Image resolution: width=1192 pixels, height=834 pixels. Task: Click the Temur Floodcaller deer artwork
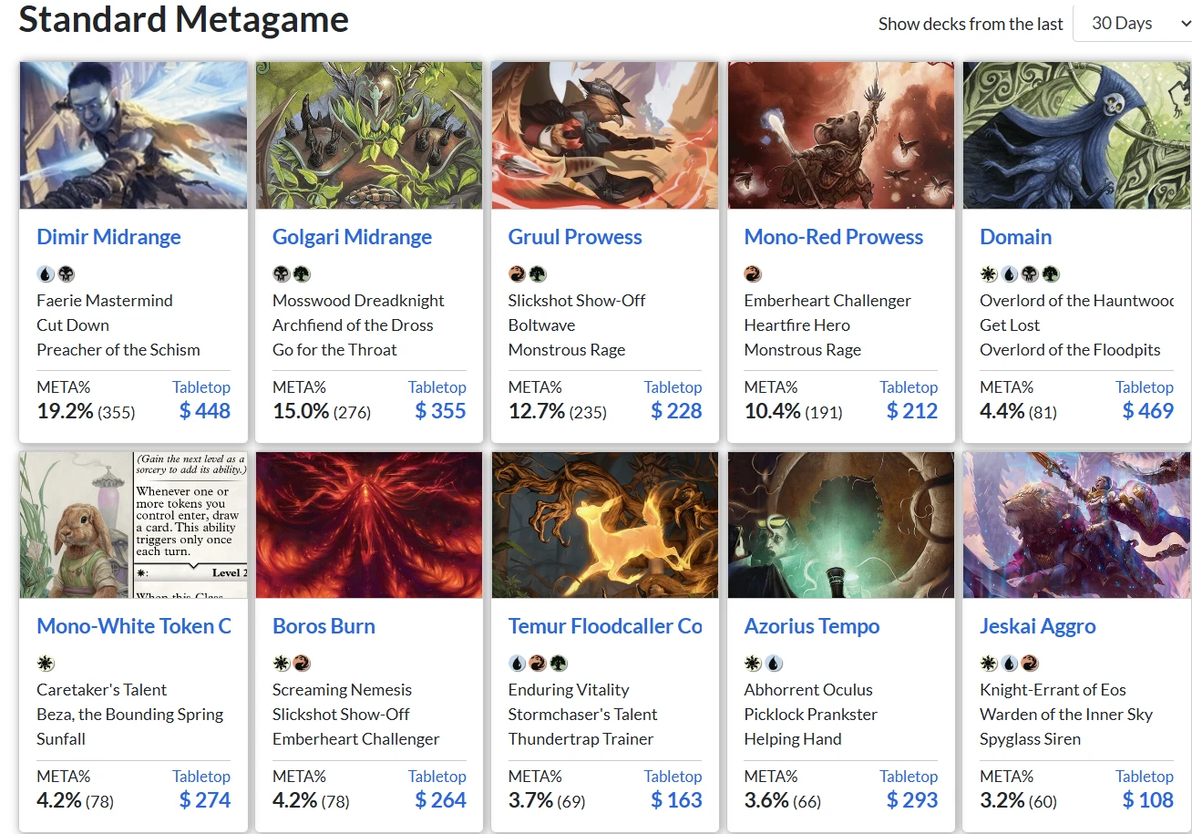coord(605,524)
